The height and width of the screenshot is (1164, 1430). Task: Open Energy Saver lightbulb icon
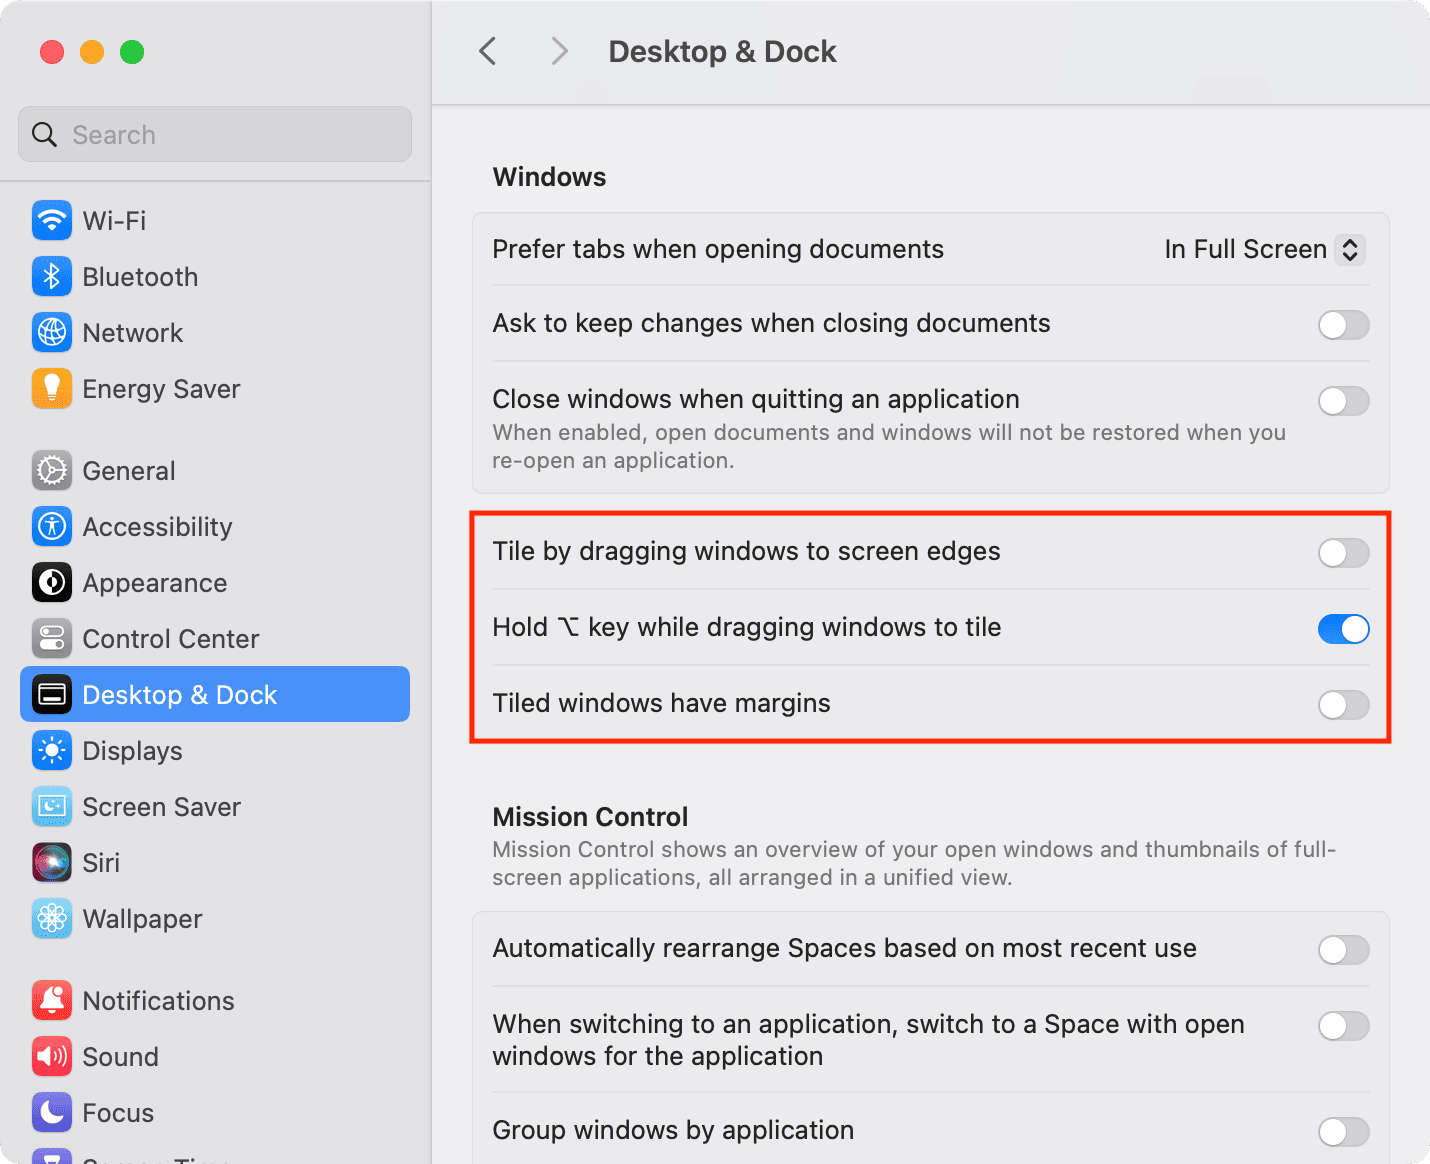click(51, 389)
